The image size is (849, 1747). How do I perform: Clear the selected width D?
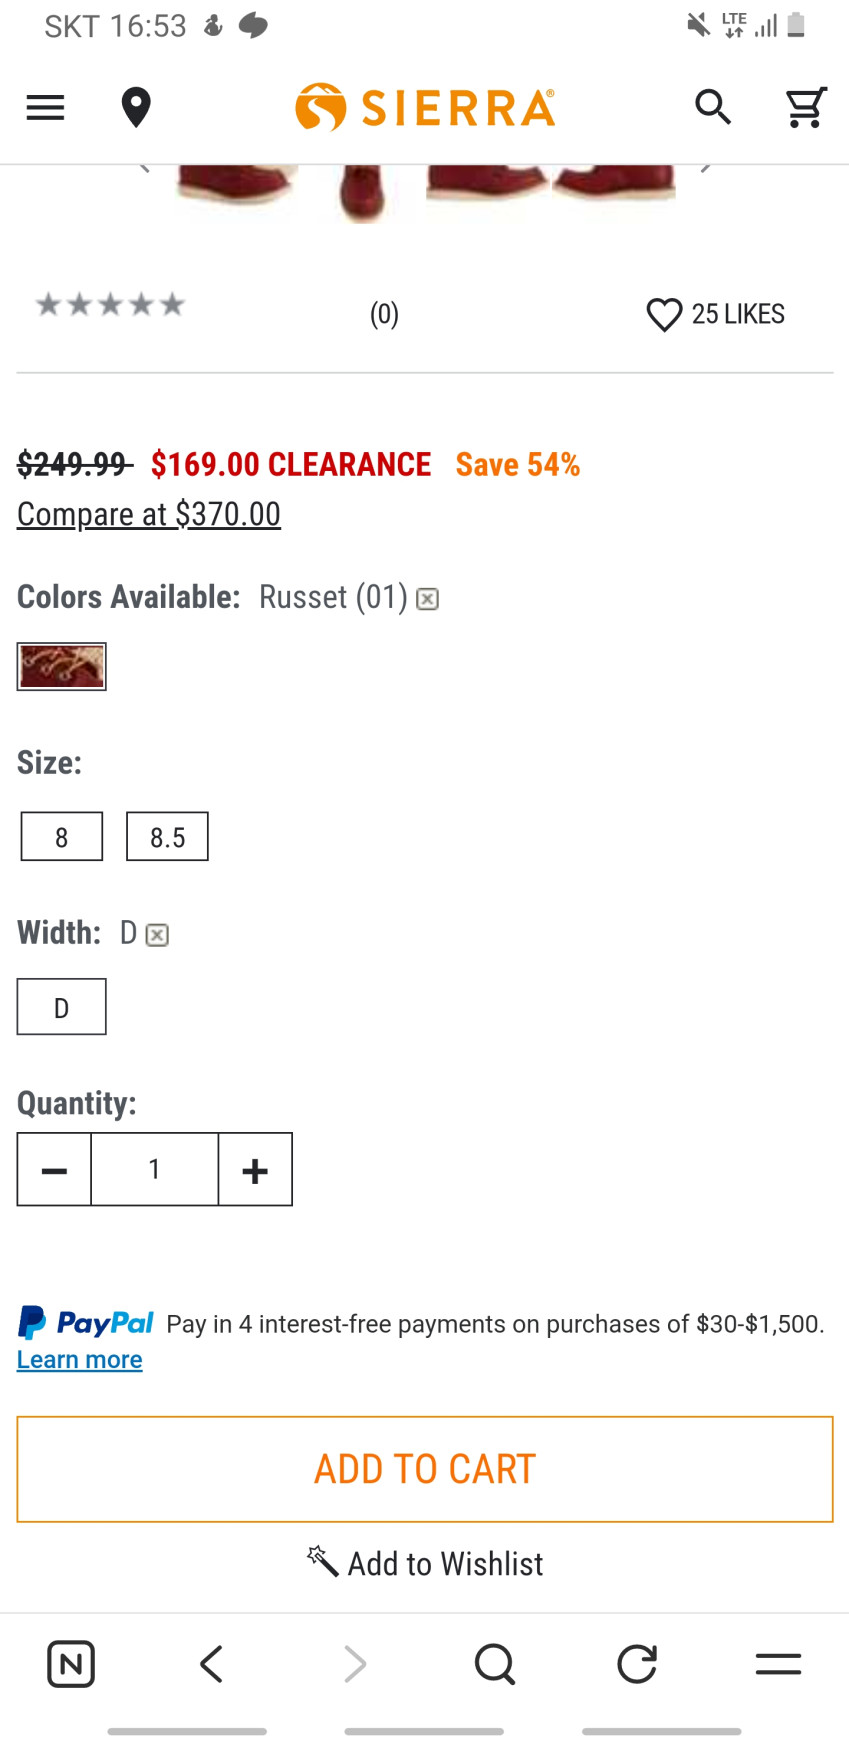pos(157,935)
